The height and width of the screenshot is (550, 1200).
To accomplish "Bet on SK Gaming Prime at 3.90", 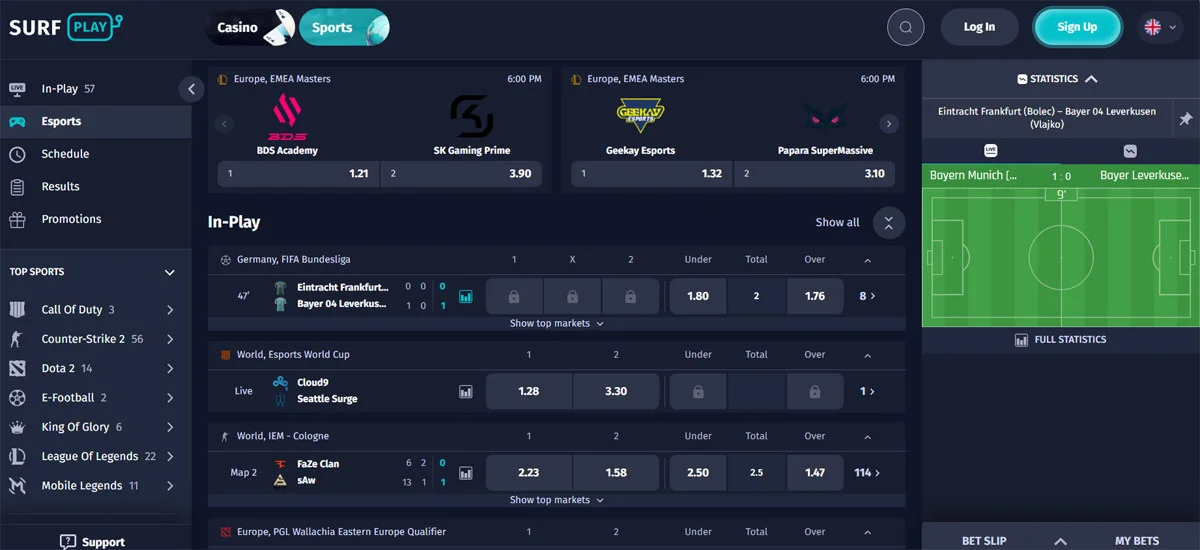I will tap(461, 173).
